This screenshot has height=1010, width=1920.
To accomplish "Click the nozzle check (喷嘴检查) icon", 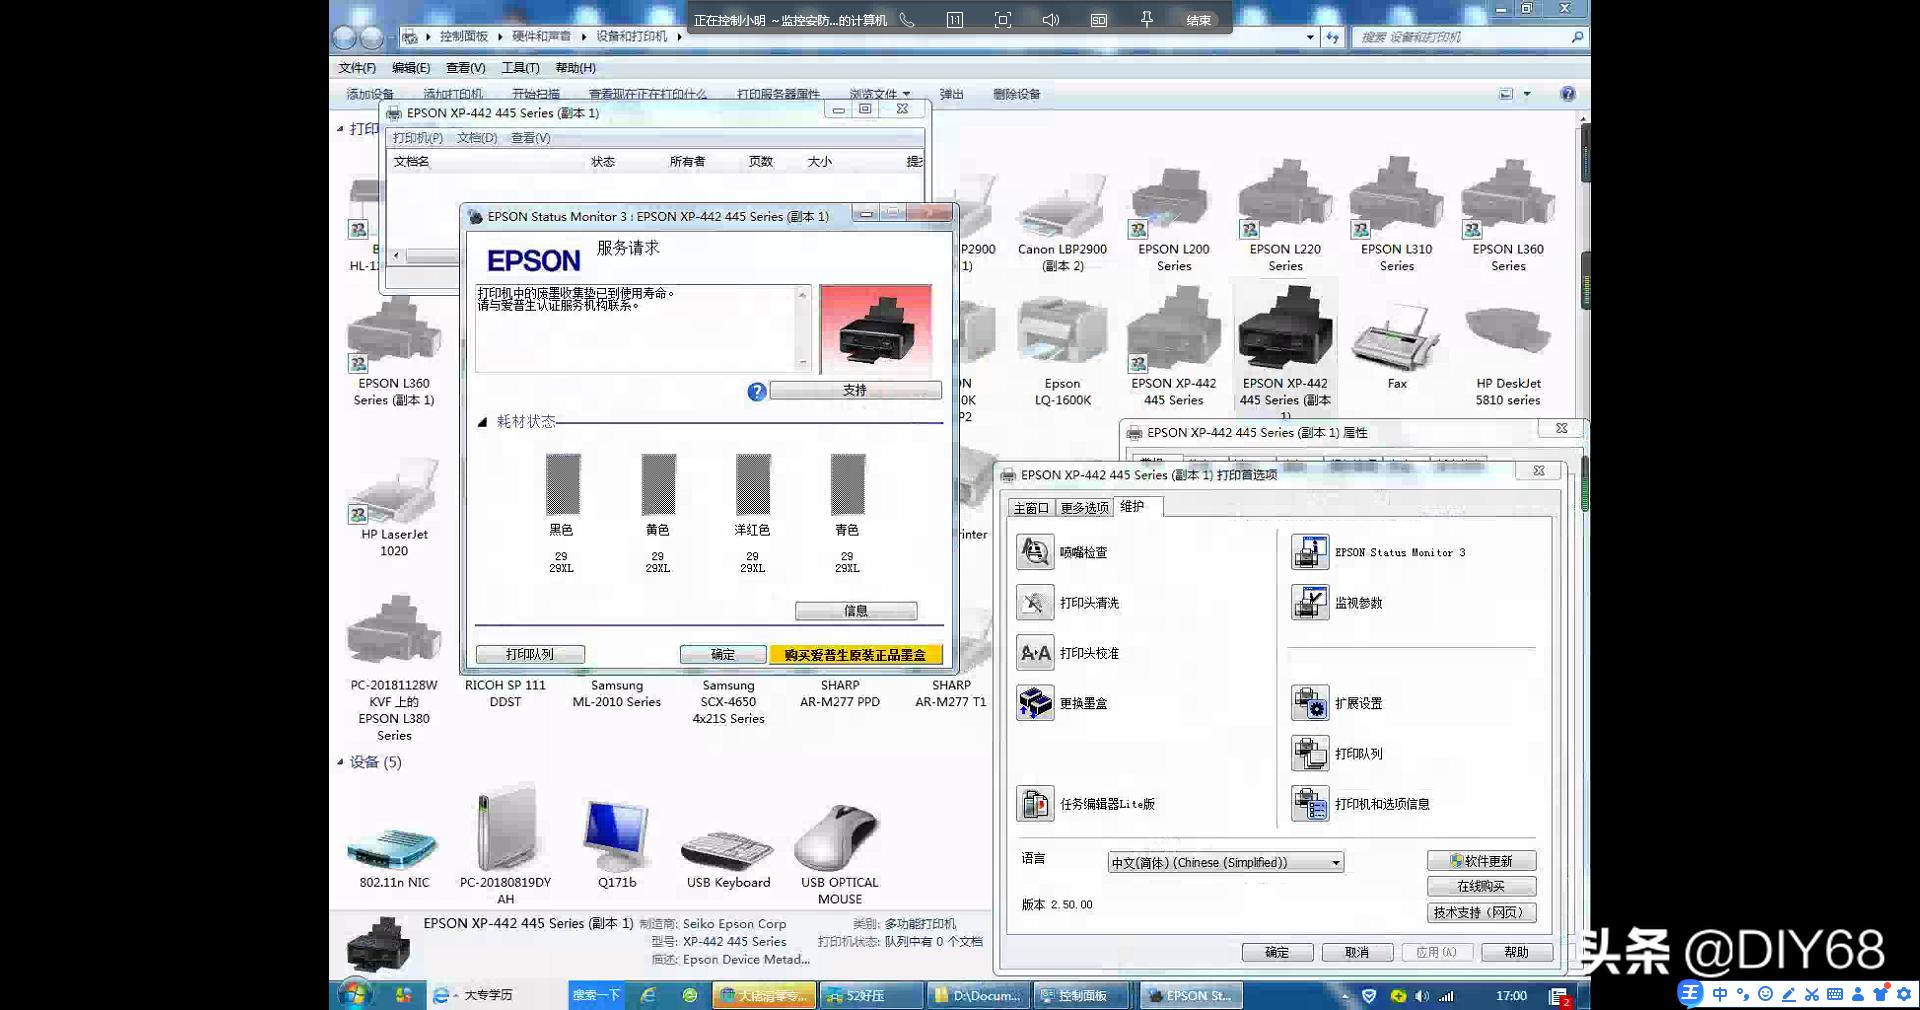I will pyautogui.click(x=1035, y=552).
